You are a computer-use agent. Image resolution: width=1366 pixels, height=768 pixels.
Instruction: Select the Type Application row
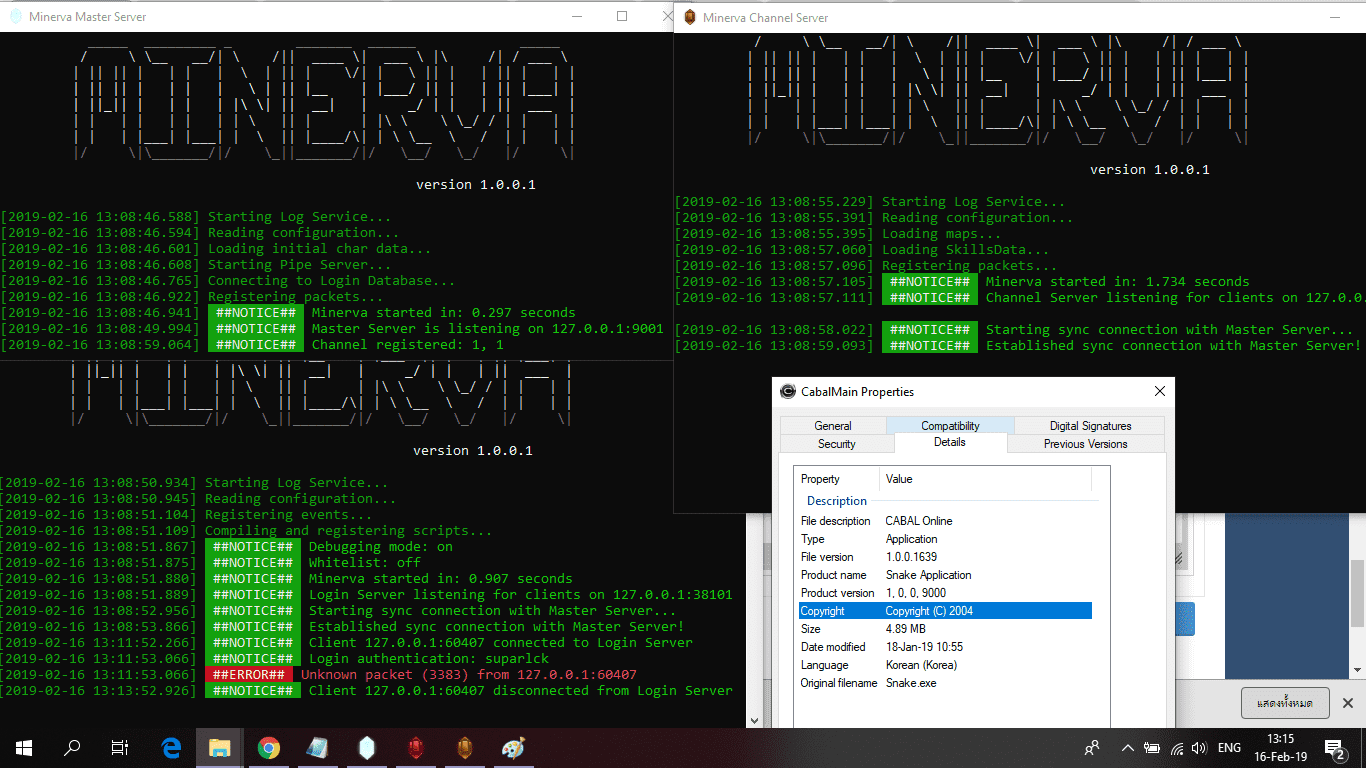(x=945, y=539)
